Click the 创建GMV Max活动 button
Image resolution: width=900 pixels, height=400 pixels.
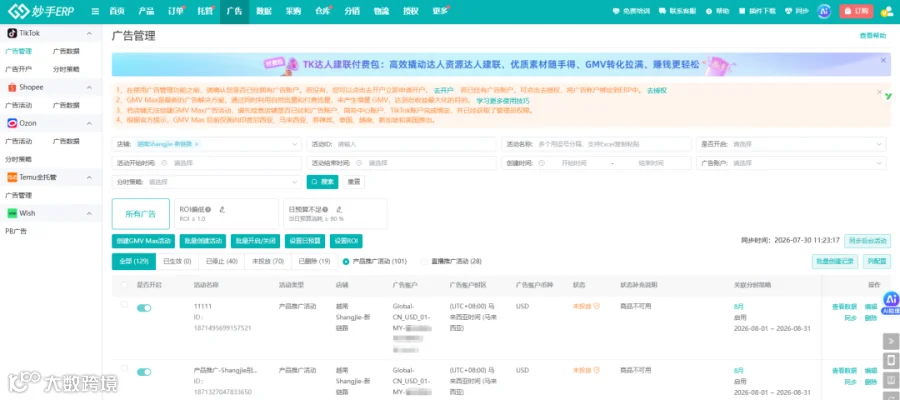coord(143,241)
